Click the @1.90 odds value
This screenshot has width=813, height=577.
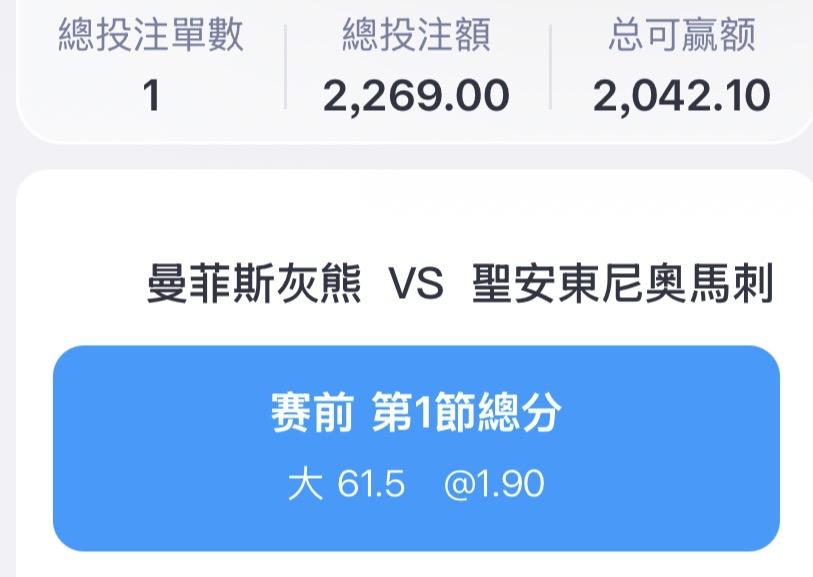[494, 485]
